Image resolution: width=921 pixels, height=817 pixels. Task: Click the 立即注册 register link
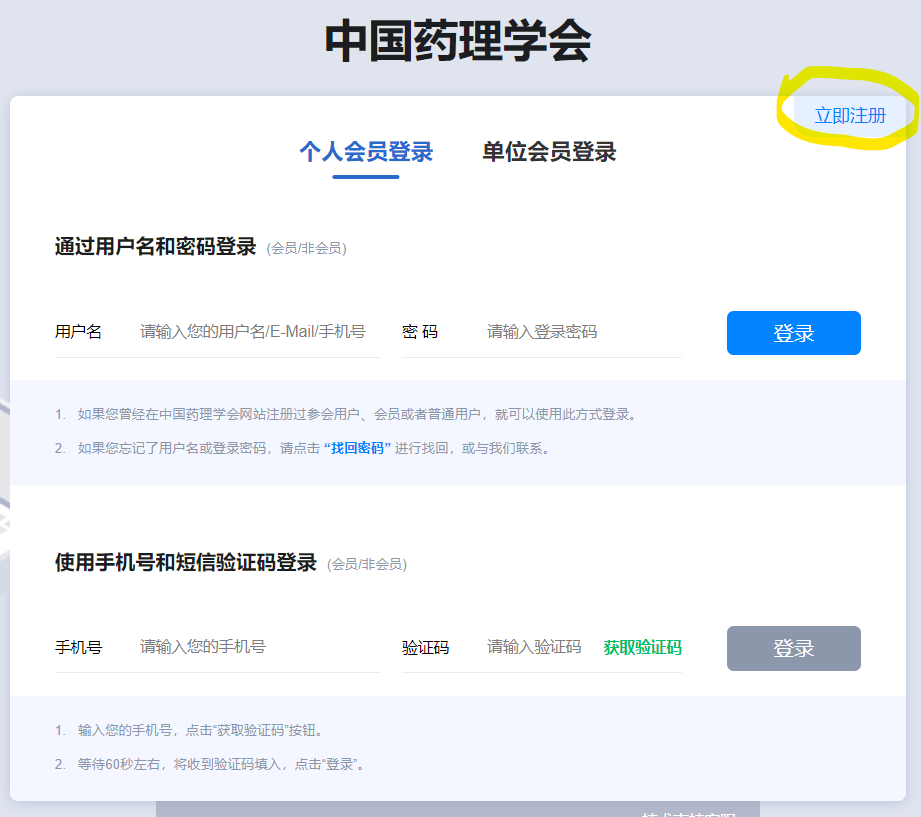(x=850, y=116)
